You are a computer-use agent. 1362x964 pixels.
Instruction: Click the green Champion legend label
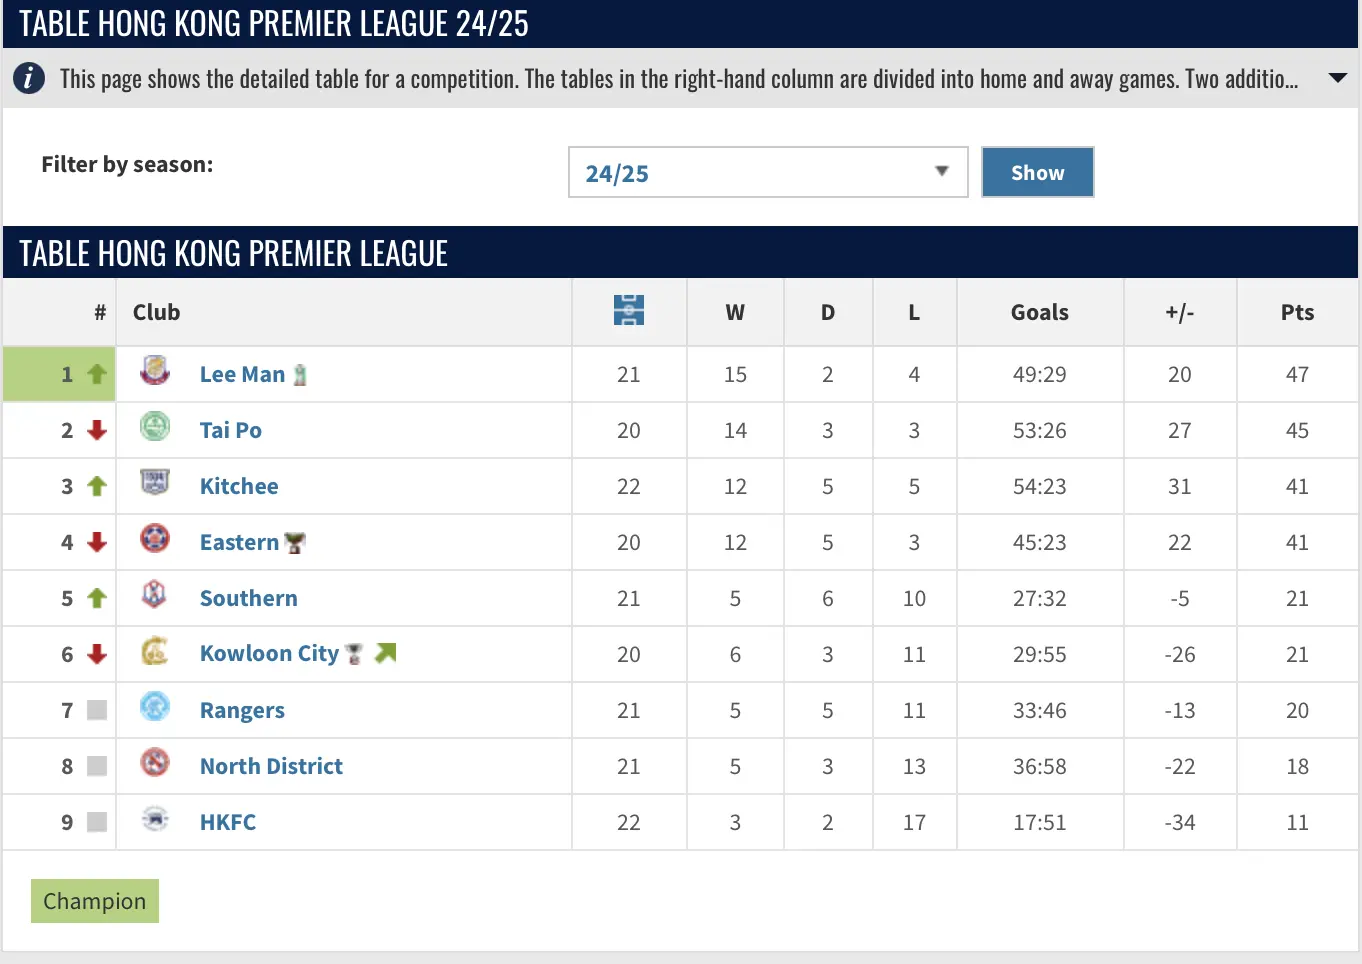click(x=95, y=901)
